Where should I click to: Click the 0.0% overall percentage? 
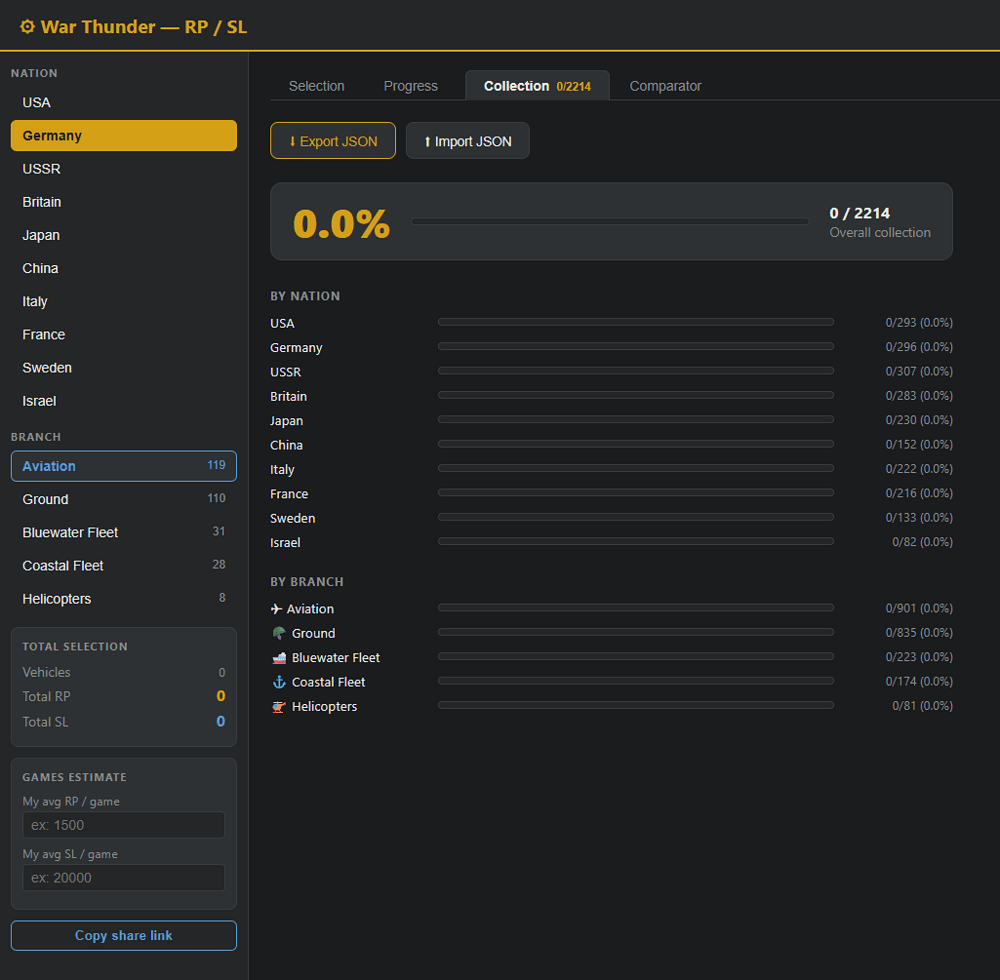(x=341, y=224)
